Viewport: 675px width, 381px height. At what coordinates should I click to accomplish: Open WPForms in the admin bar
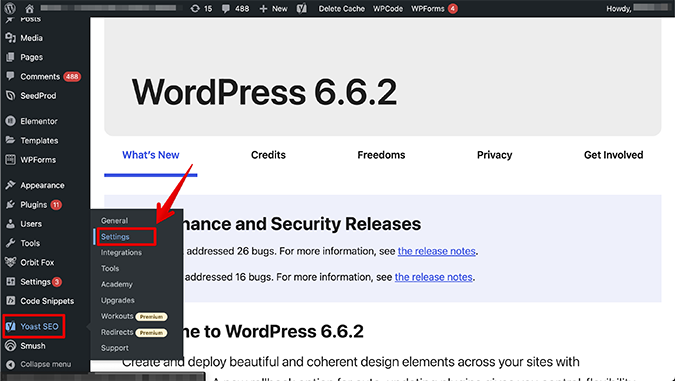tap(434, 9)
